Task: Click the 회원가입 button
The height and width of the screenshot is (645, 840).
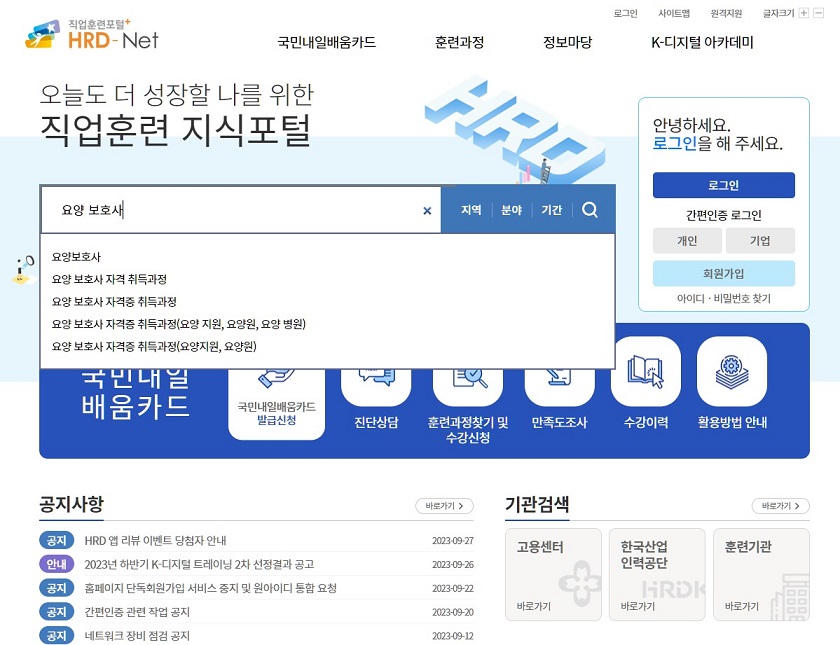Action: pyautogui.click(x=724, y=274)
